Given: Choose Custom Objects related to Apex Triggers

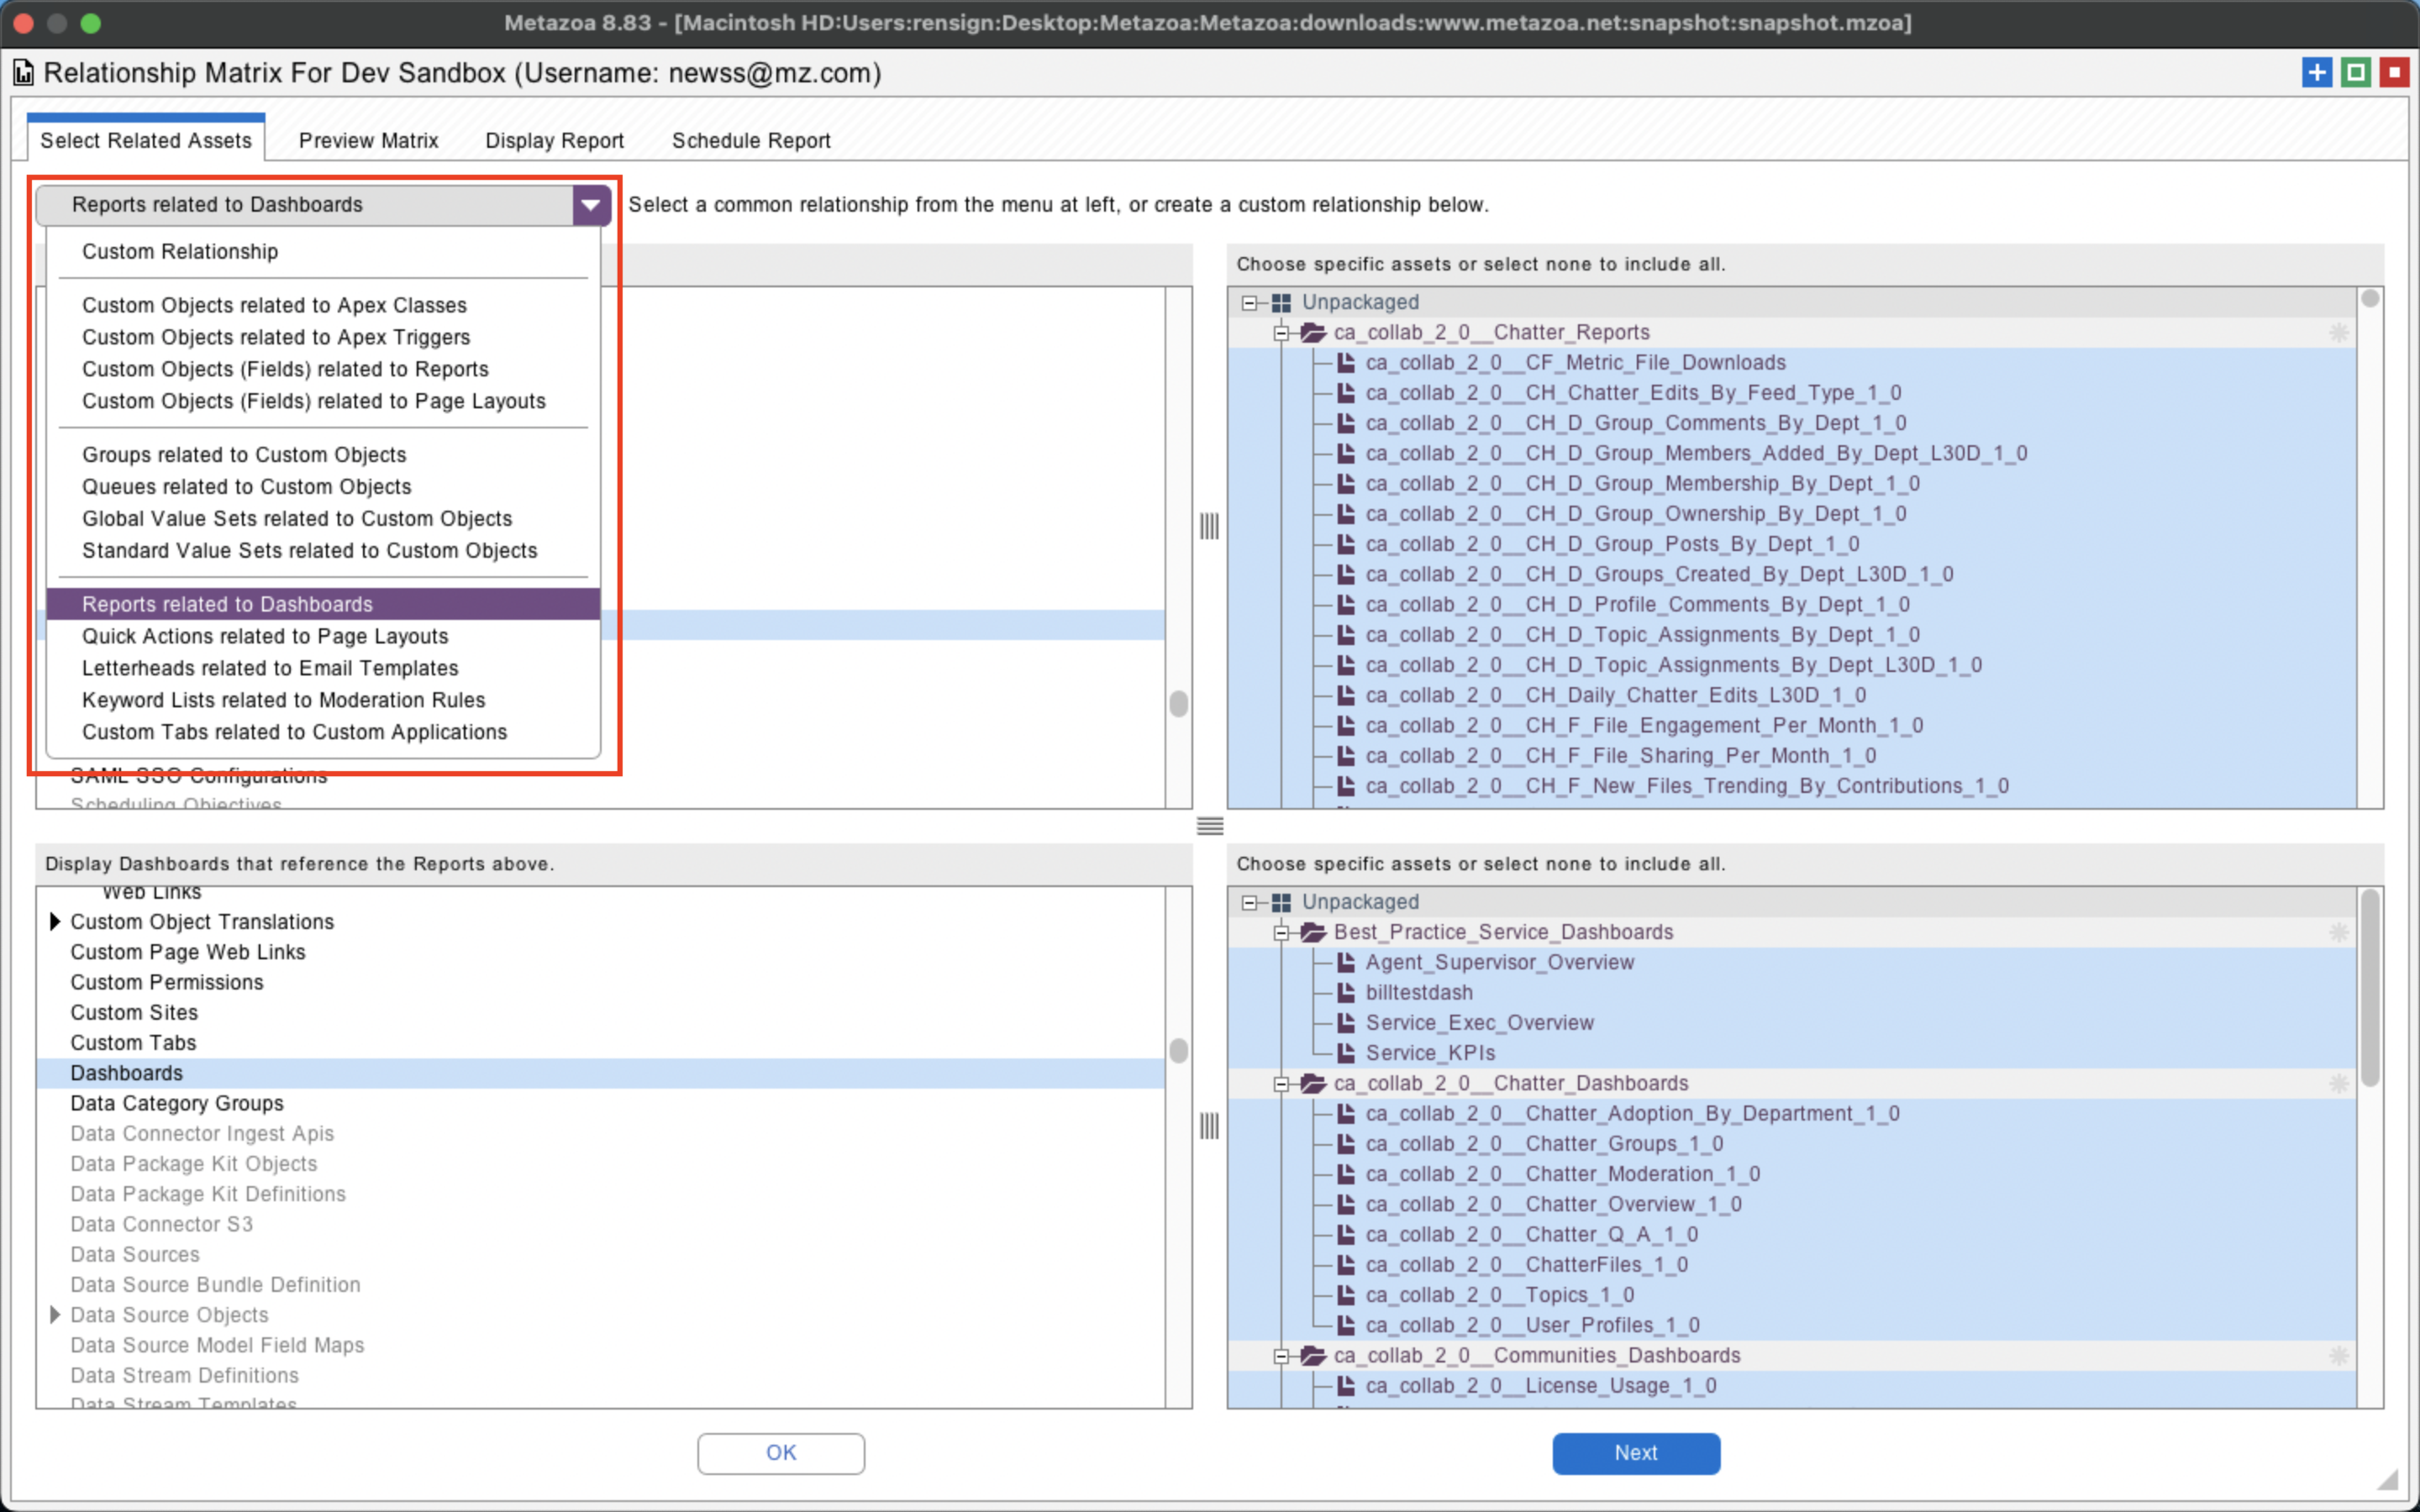Looking at the screenshot, I should 323,337.
